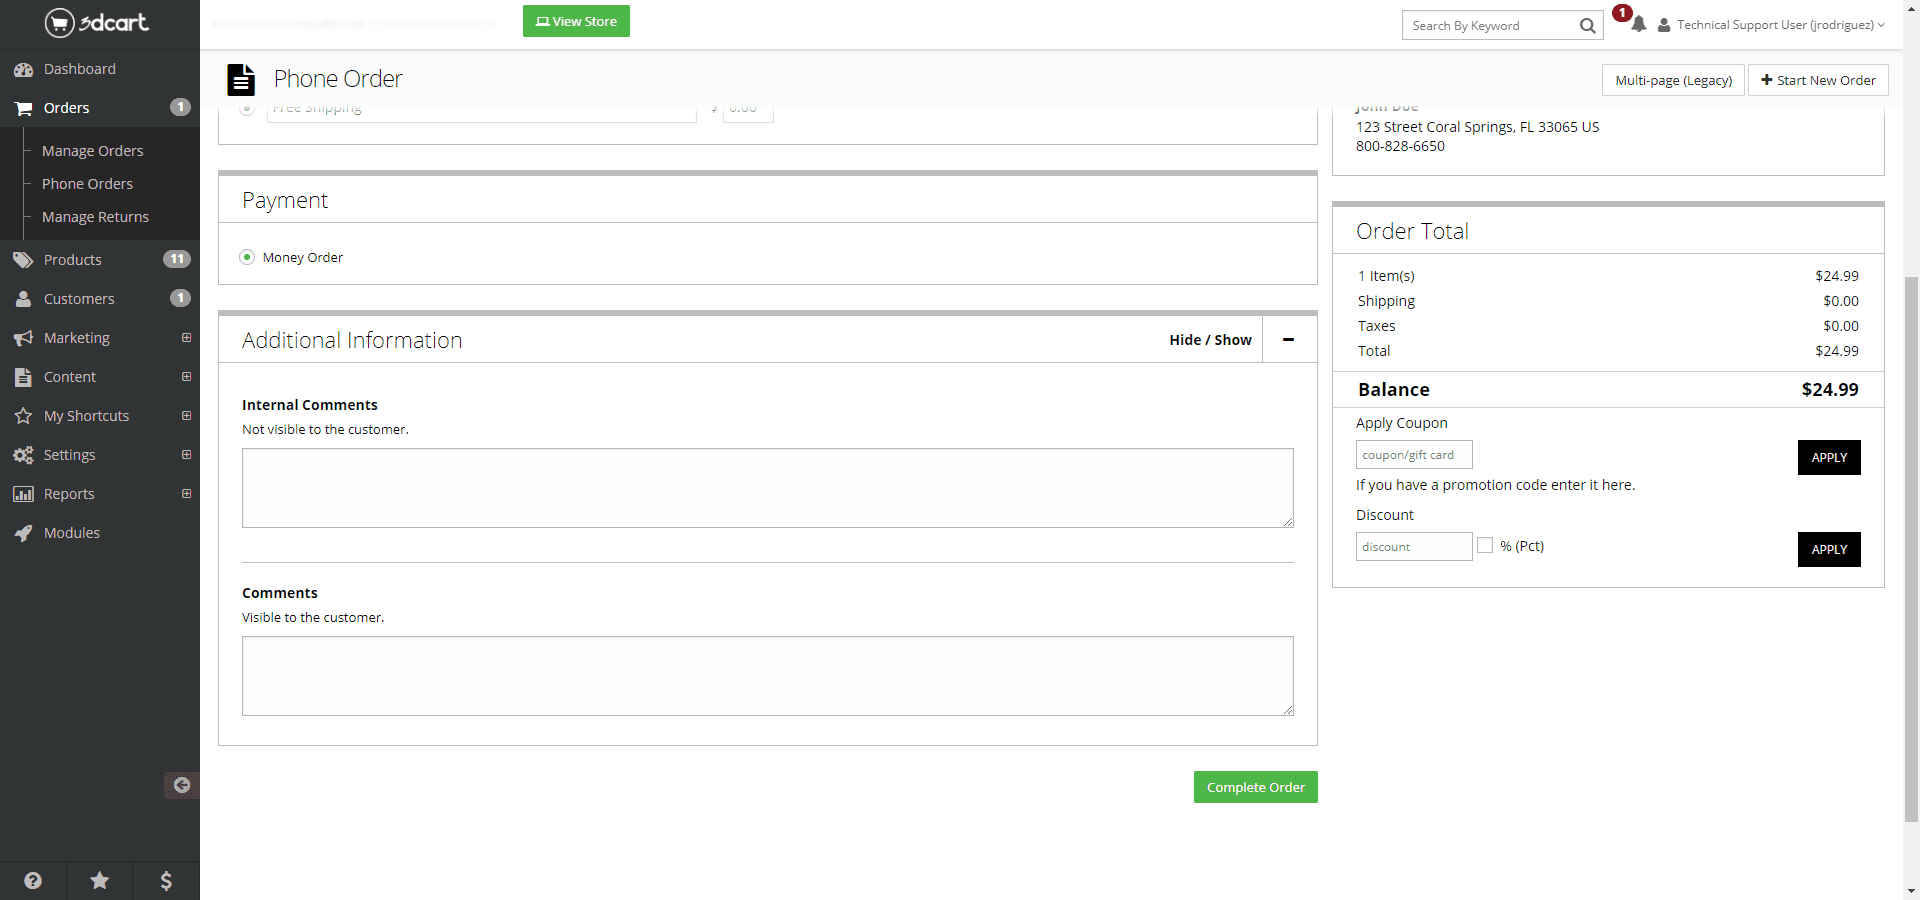Collapse sidebar with the arrow icon
The width and height of the screenshot is (1920, 900).
click(x=181, y=785)
